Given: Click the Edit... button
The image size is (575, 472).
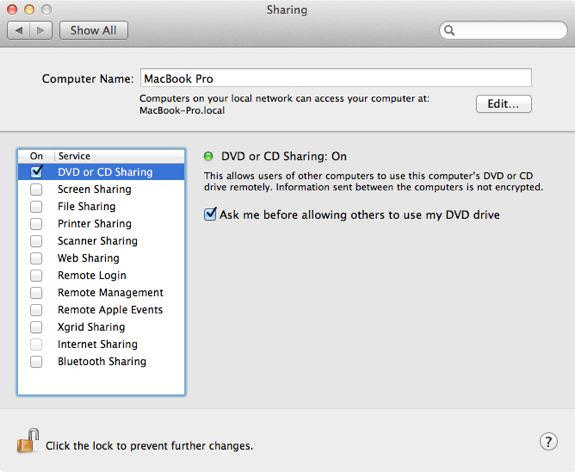Looking at the screenshot, I should (x=503, y=104).
